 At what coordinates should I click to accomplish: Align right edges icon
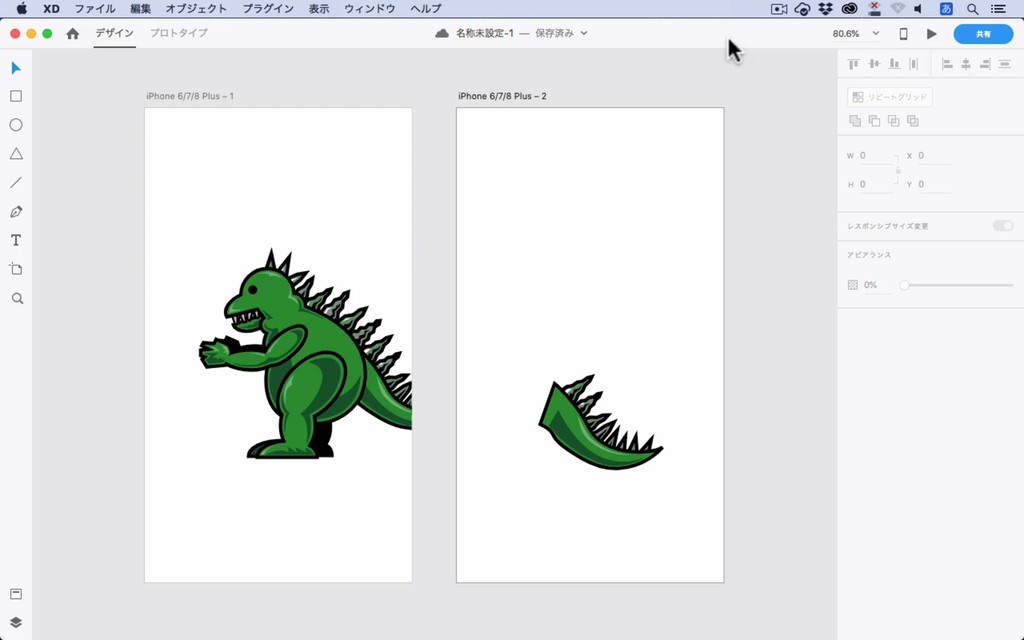pyautogui.click(x=985, y=63)
